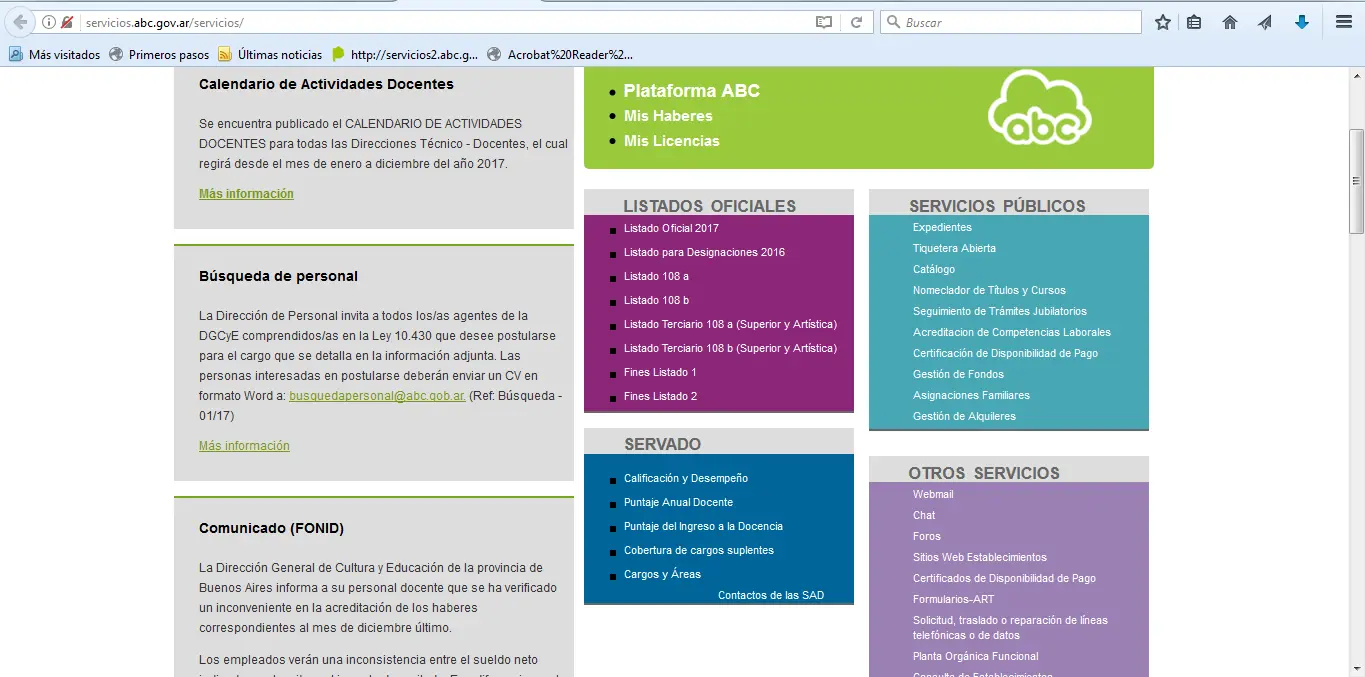Reload the page with the refresh icon
1365x677 pixels.
(x=857, y=21)
